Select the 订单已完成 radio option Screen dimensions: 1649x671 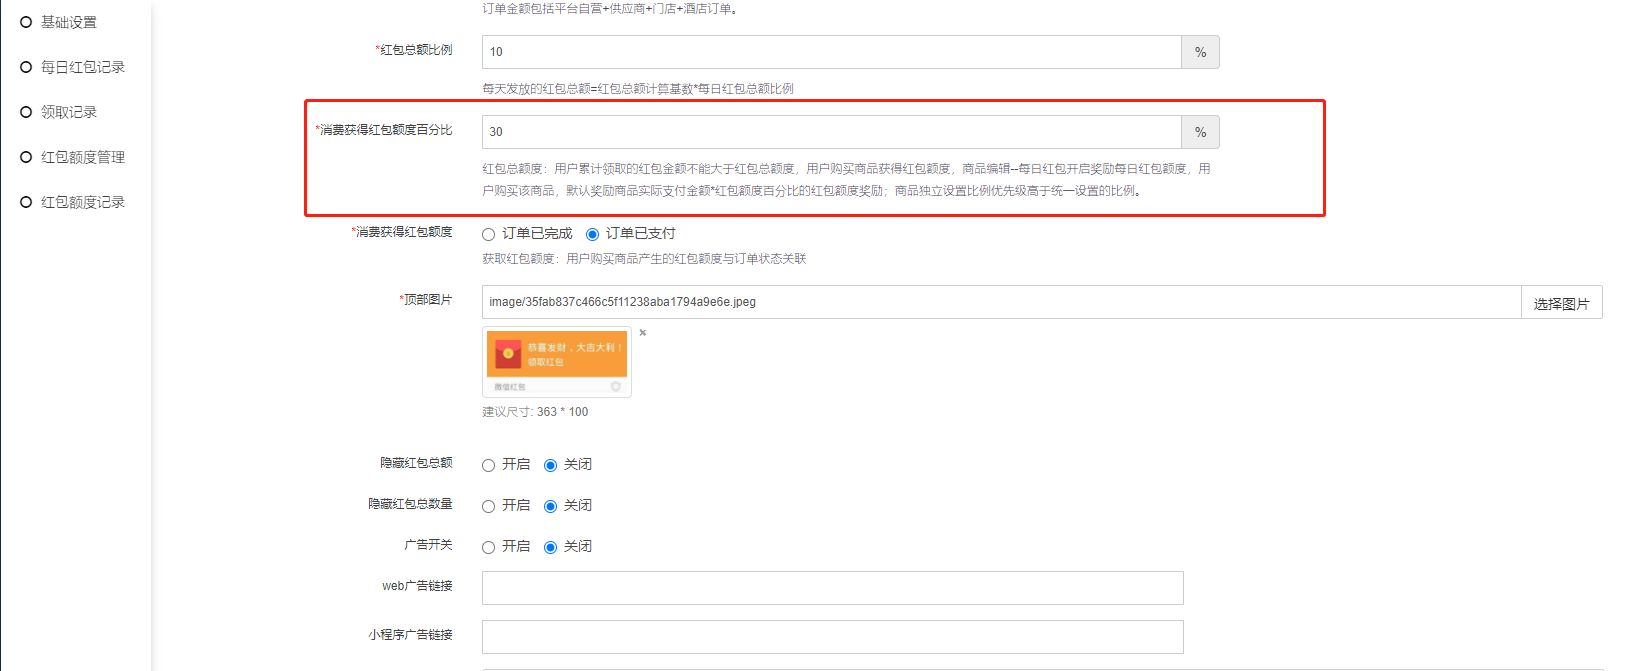[489, 234]
